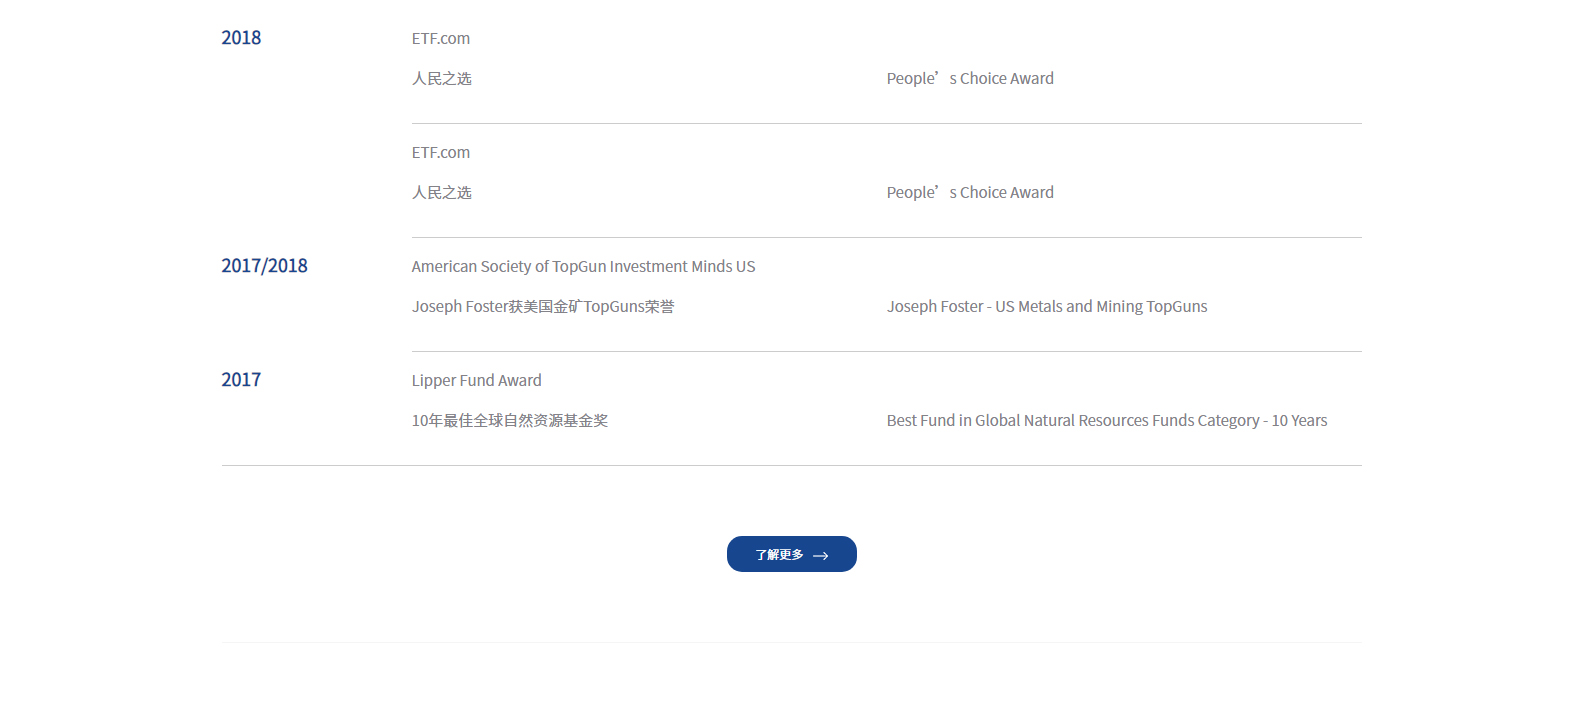Click Best Fund in Global Natural Resources text
Screen dimensions: 1582x717
point(1106,421)
